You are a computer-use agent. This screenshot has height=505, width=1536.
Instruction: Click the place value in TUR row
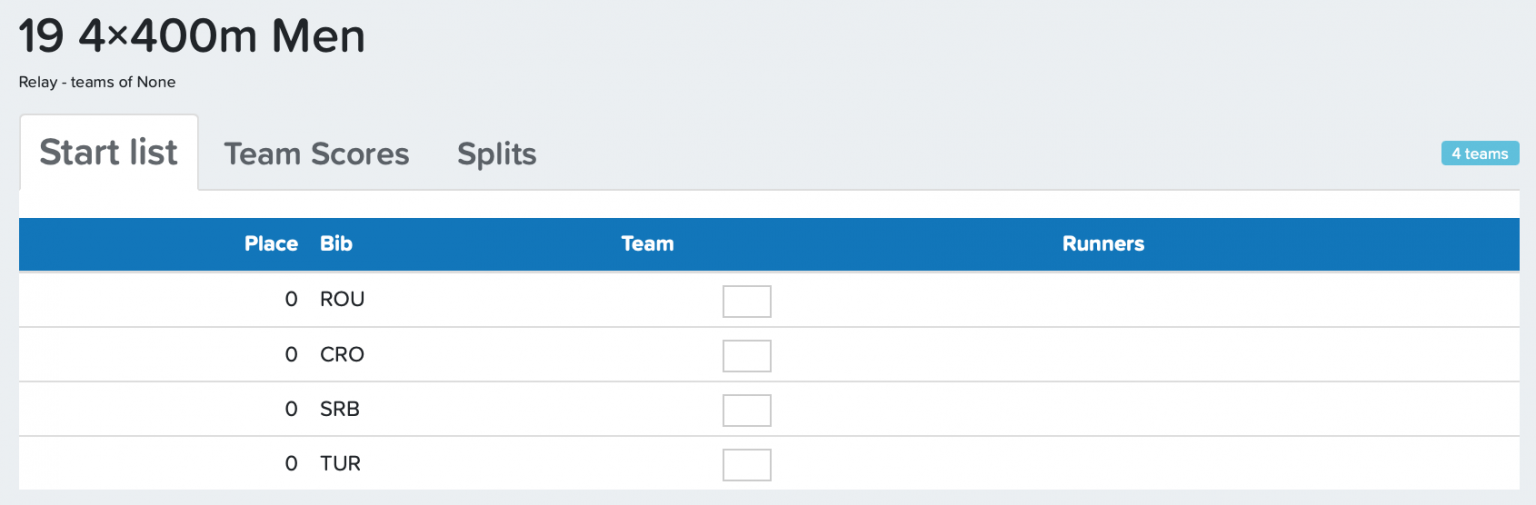[x=291, y=464]
